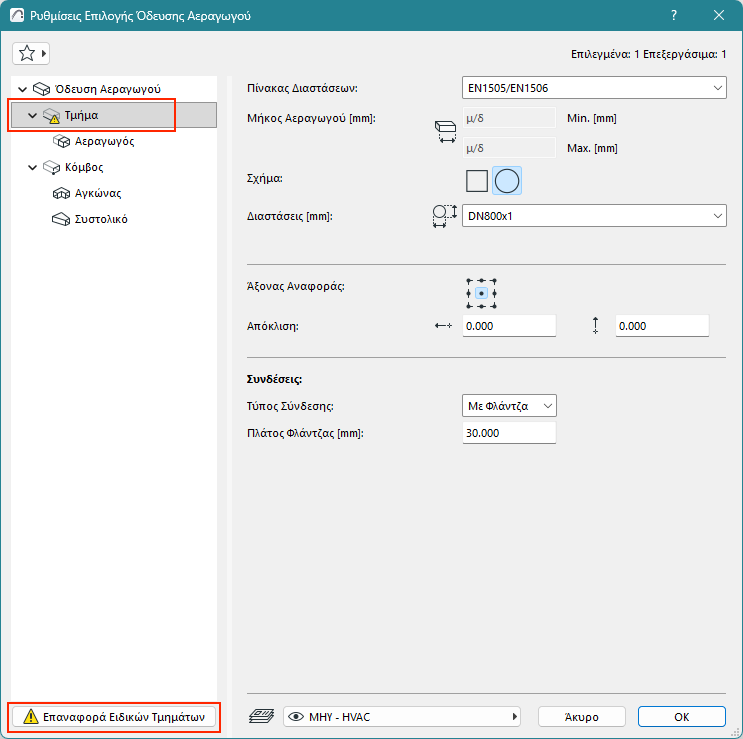Click the 'Επιλεγμένα: 1 Επεξεργάσιμα: 1' status text

point(648,54)
